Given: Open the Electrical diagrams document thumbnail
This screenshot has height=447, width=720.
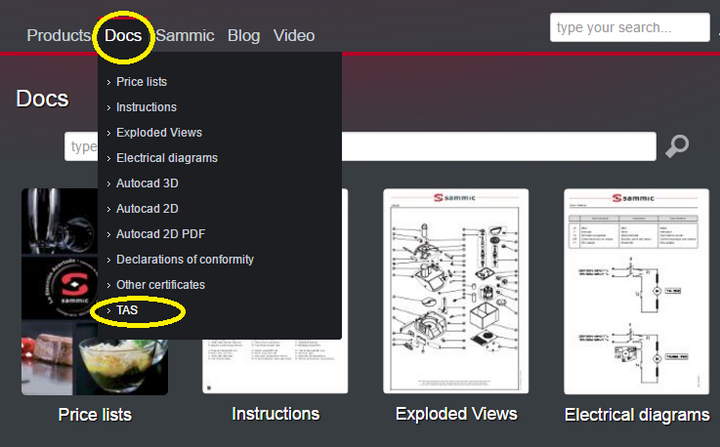Looking at the screenshot, I should pos(636,291).
